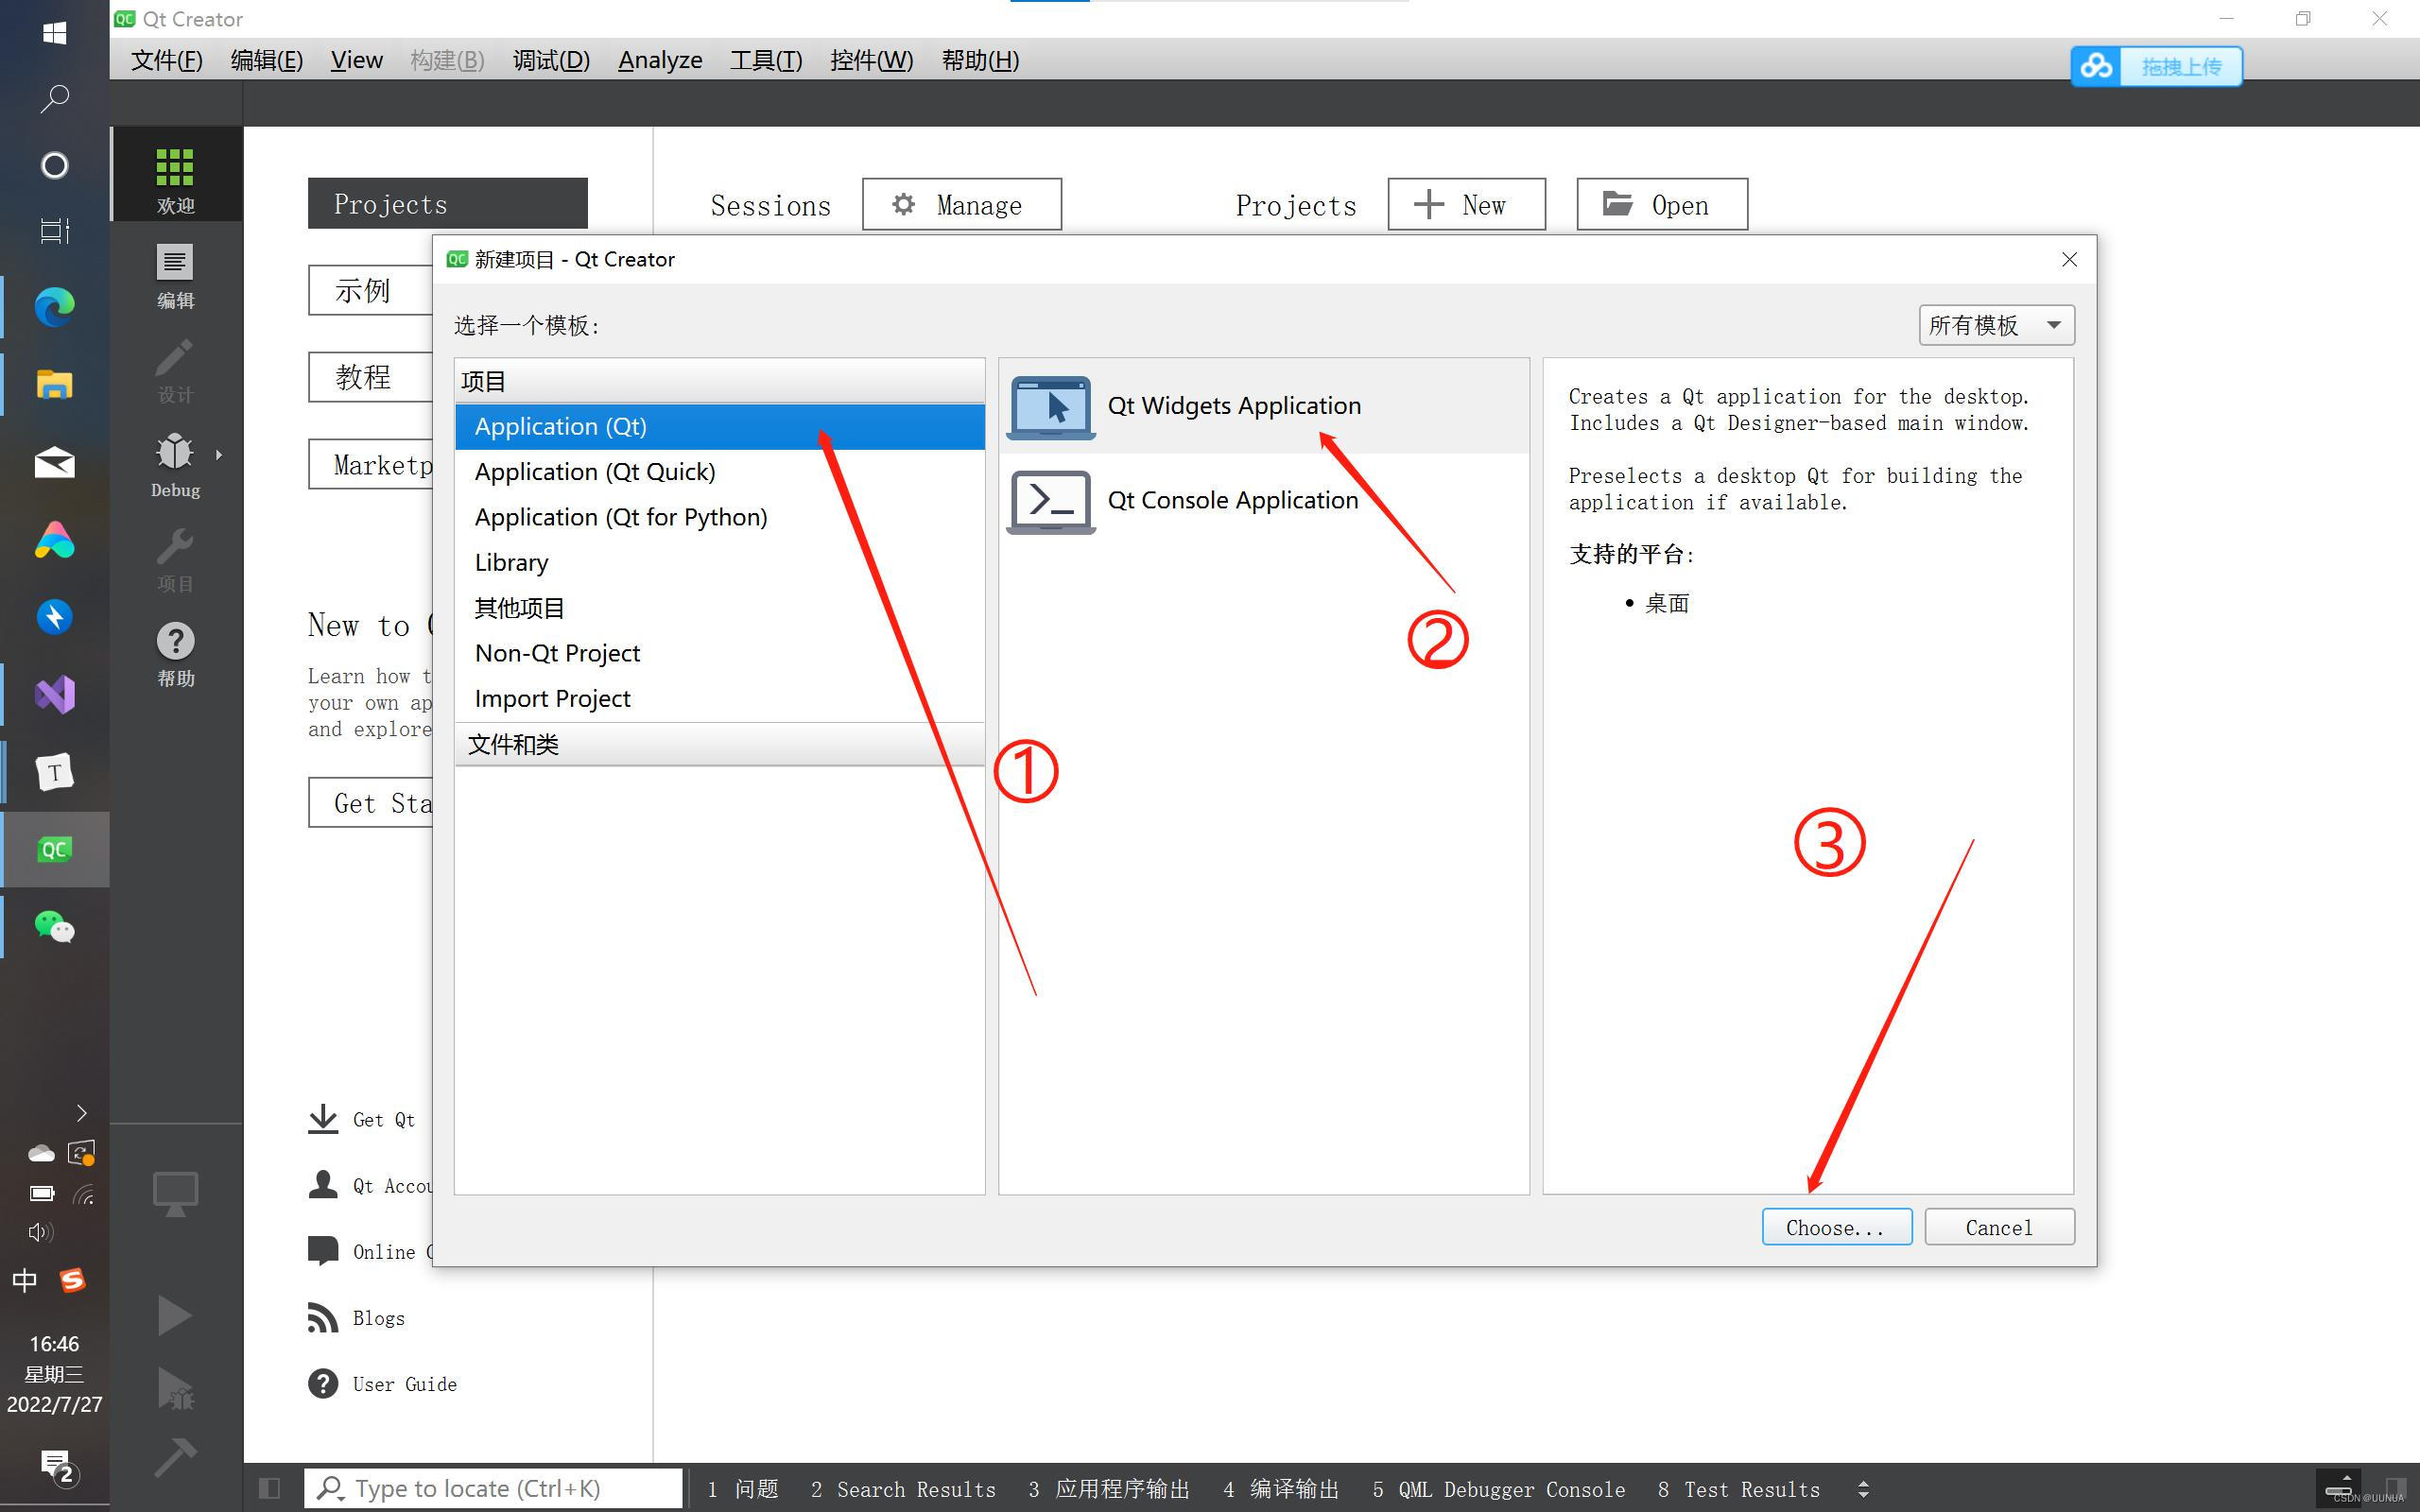Open Windows notification center
The width and height of the screenshot is (2420, 1512).
tap(57, 1467)
